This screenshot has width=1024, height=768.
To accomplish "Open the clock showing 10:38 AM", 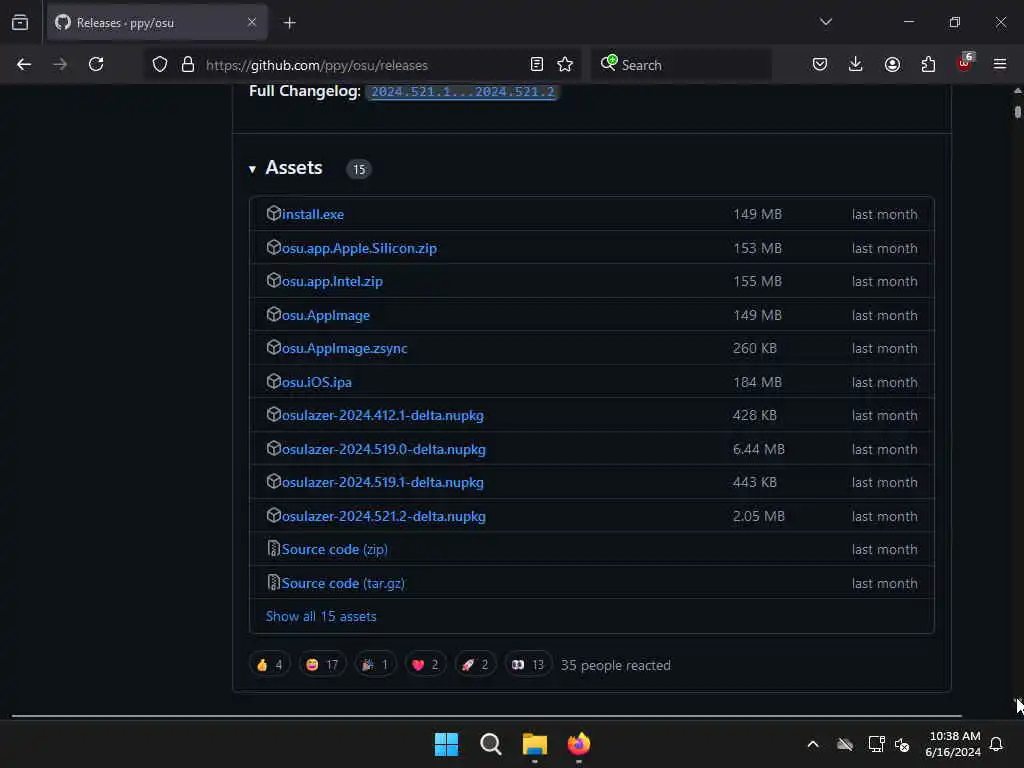I will (x=953, y=744).
